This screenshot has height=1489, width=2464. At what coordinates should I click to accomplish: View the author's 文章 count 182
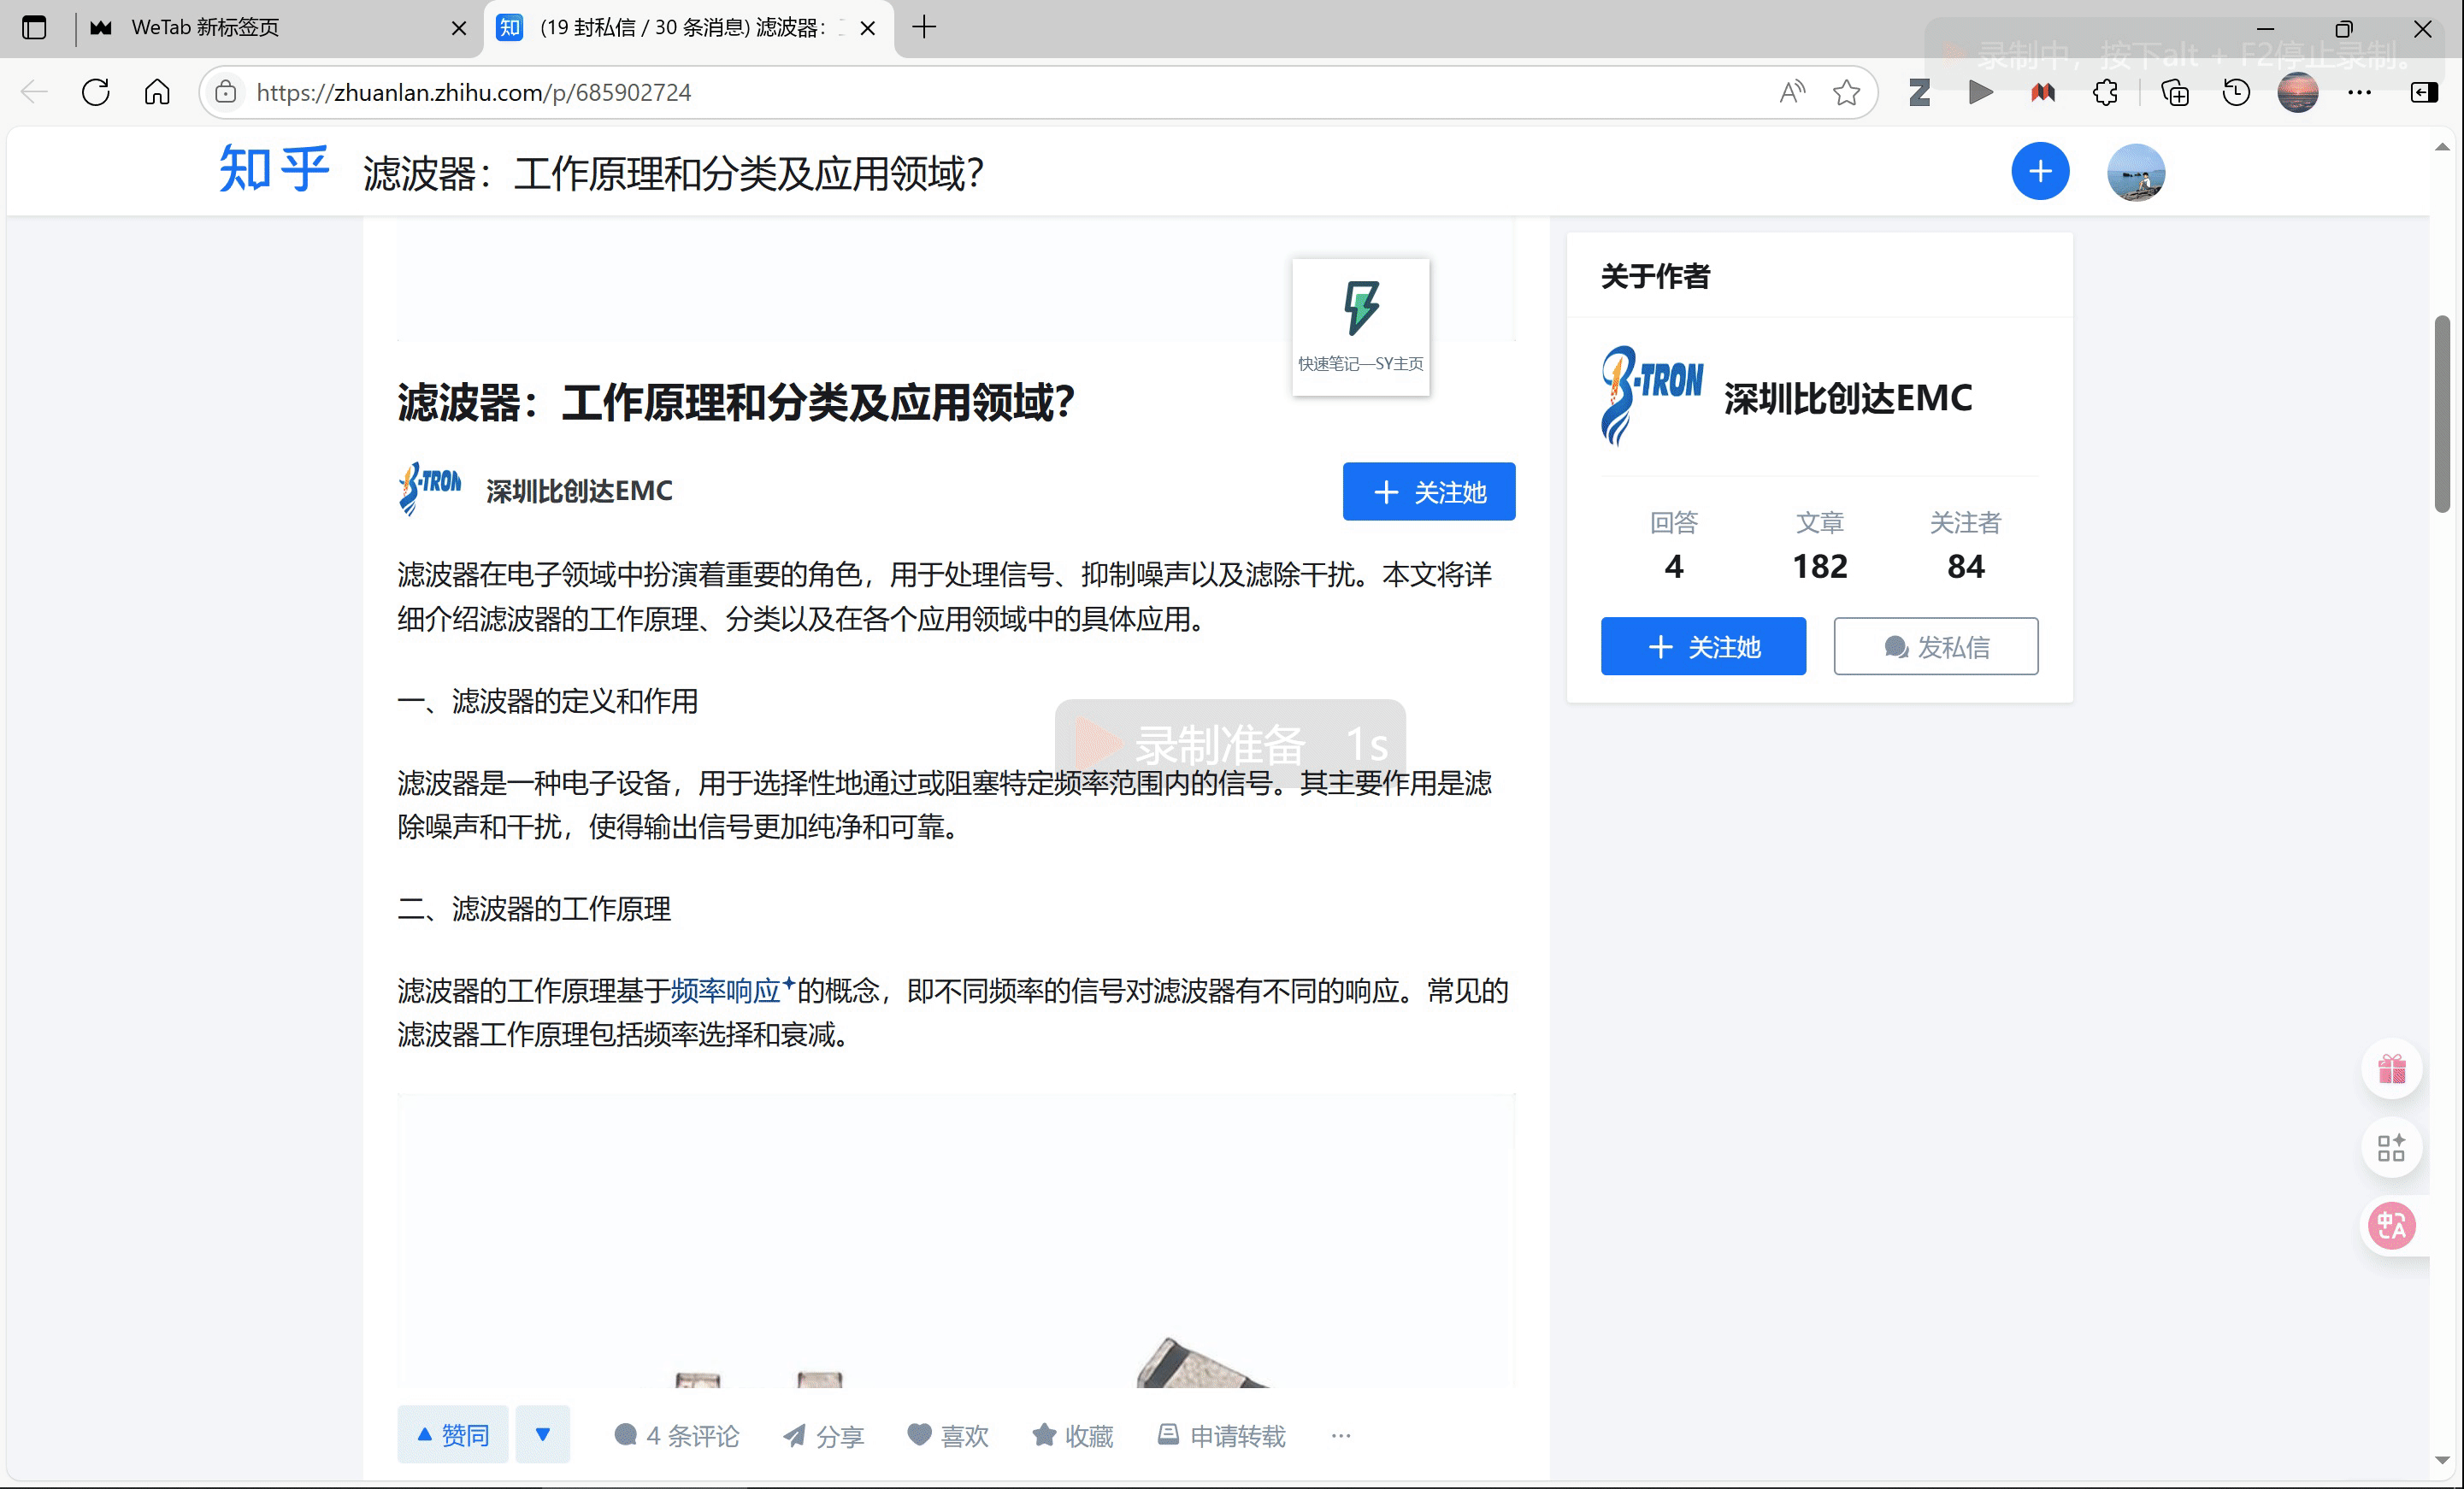tap(1820, 545)
